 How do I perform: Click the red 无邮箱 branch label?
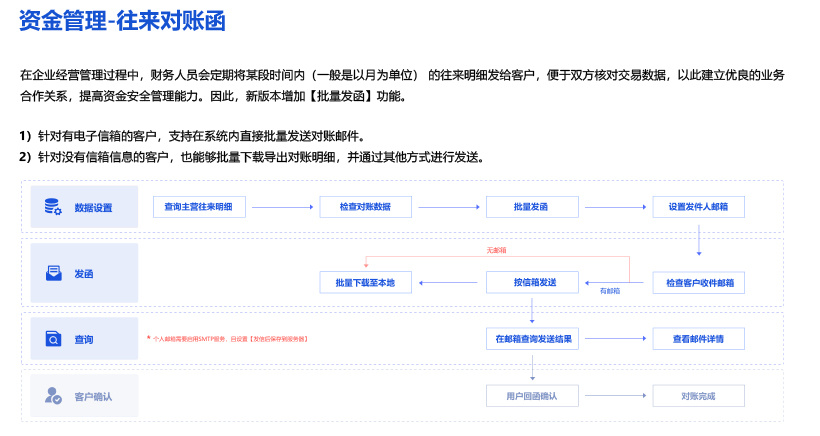[496, 250]
